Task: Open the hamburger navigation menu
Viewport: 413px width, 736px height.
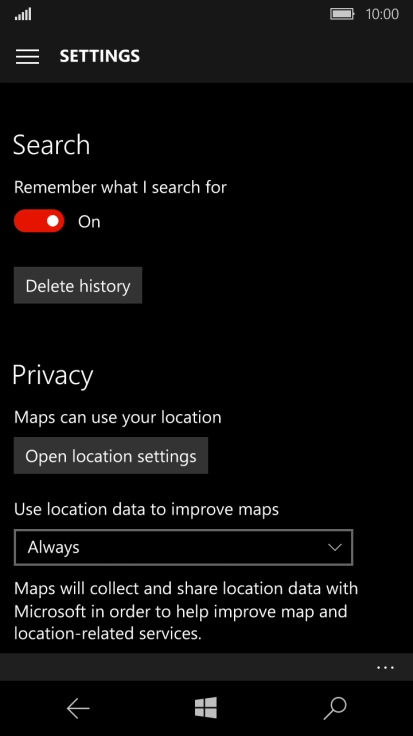Action: click(27, 56)
